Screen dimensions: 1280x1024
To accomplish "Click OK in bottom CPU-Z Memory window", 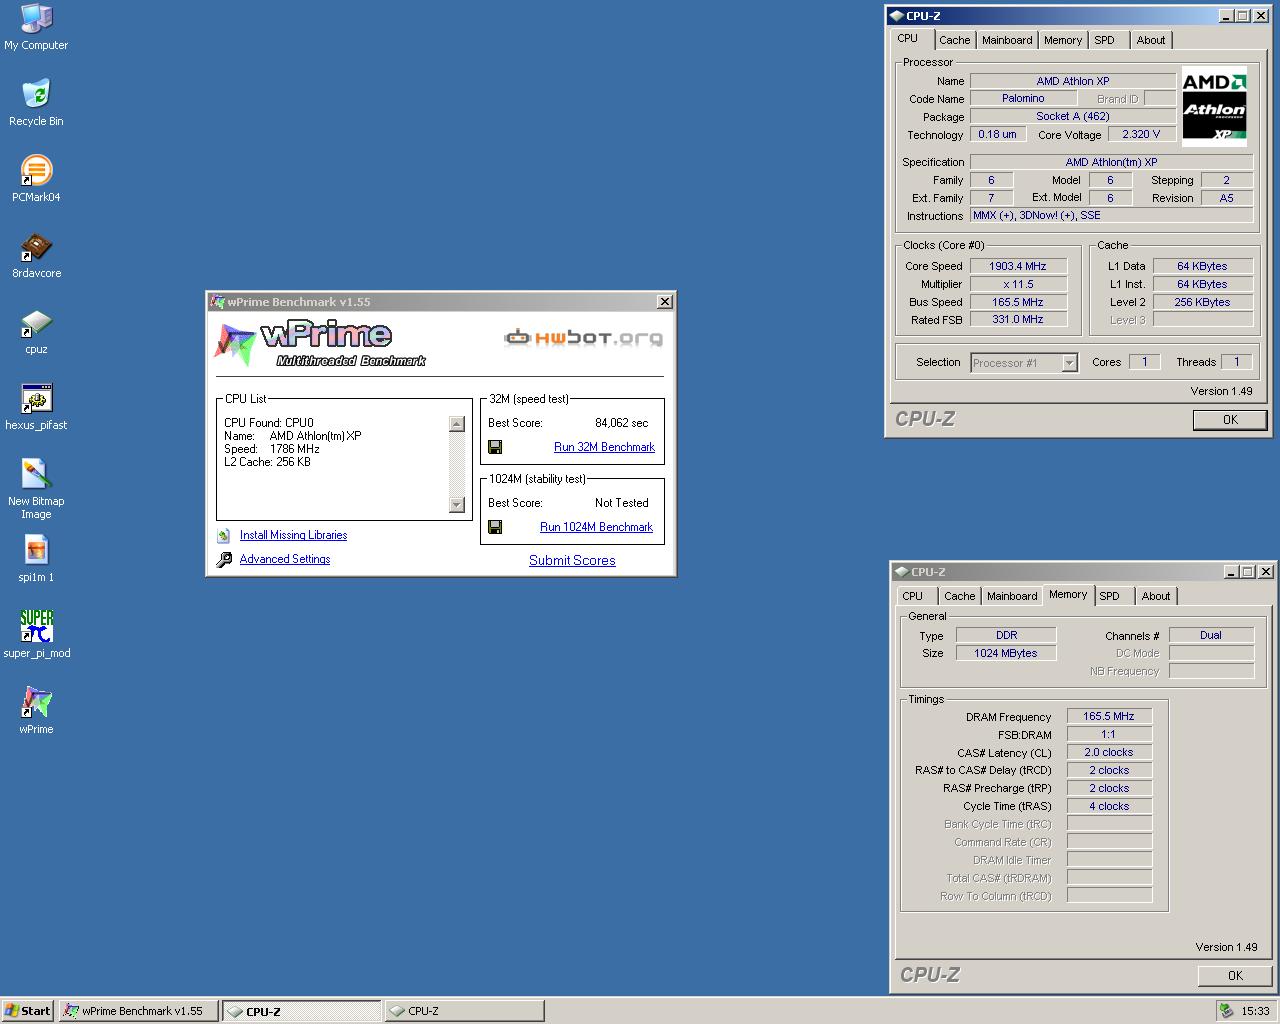I will (1235, 976).
